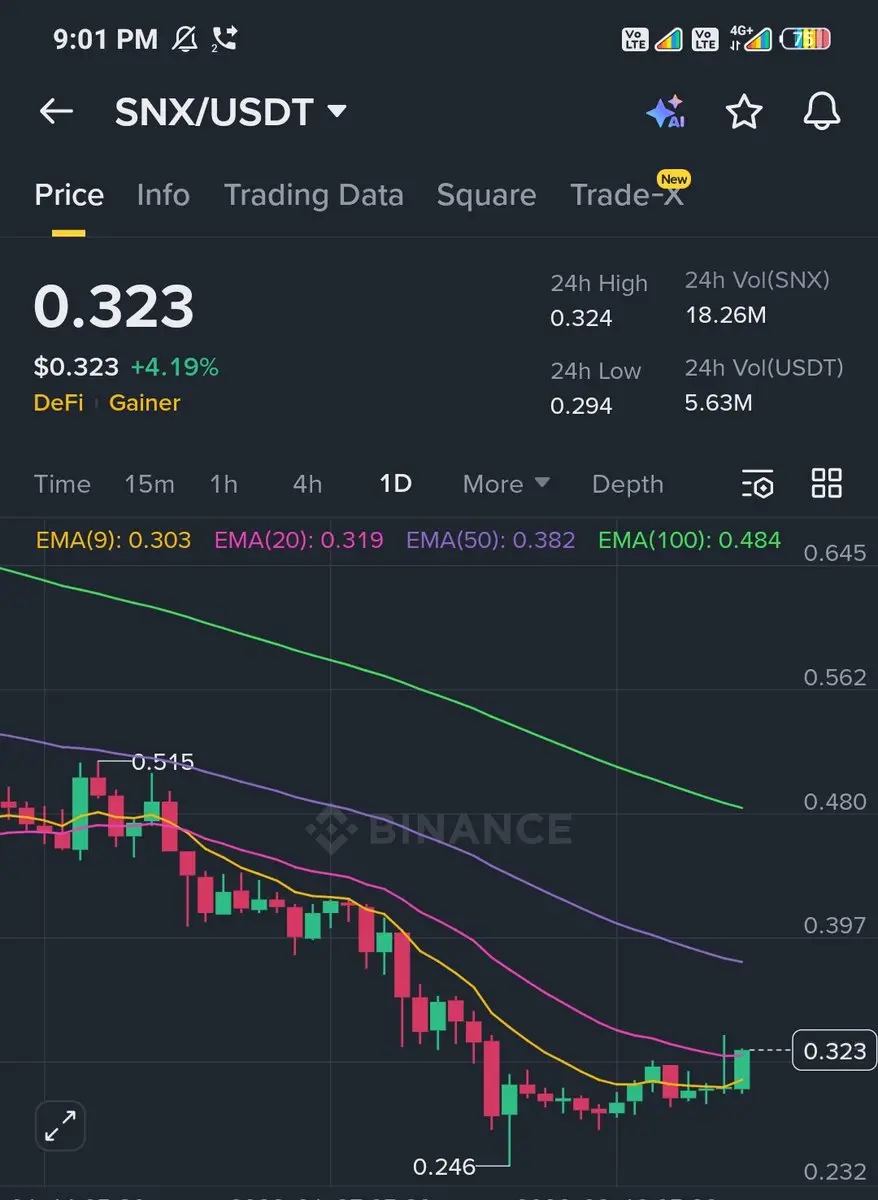Tap the 24h Vol(USDT) 5.63M value
Viewport: 878px width, 1200px height.
pyautogui.click(x=719, y=403)
